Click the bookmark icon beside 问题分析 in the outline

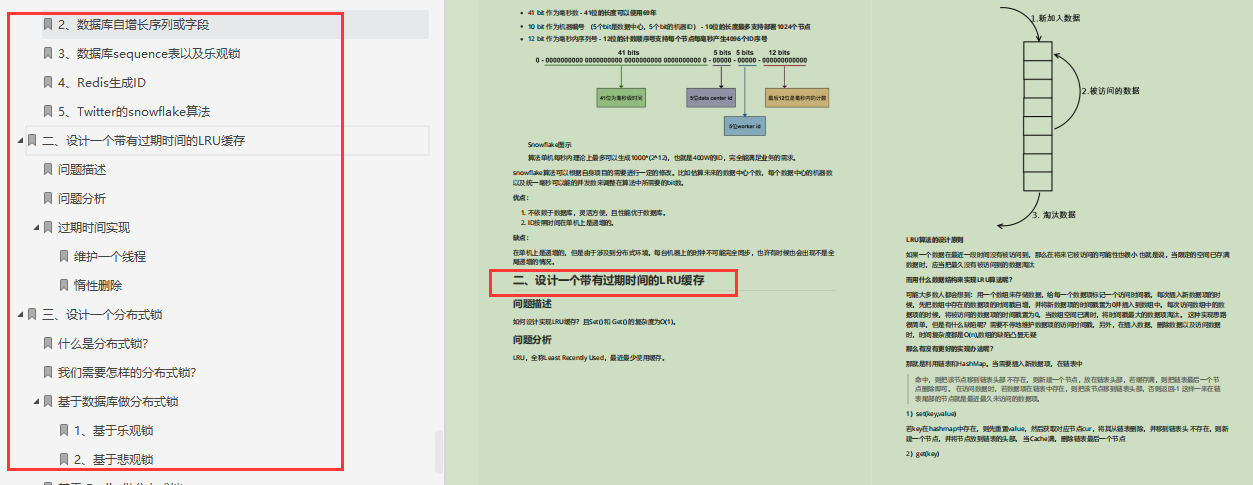coord(48,198)
